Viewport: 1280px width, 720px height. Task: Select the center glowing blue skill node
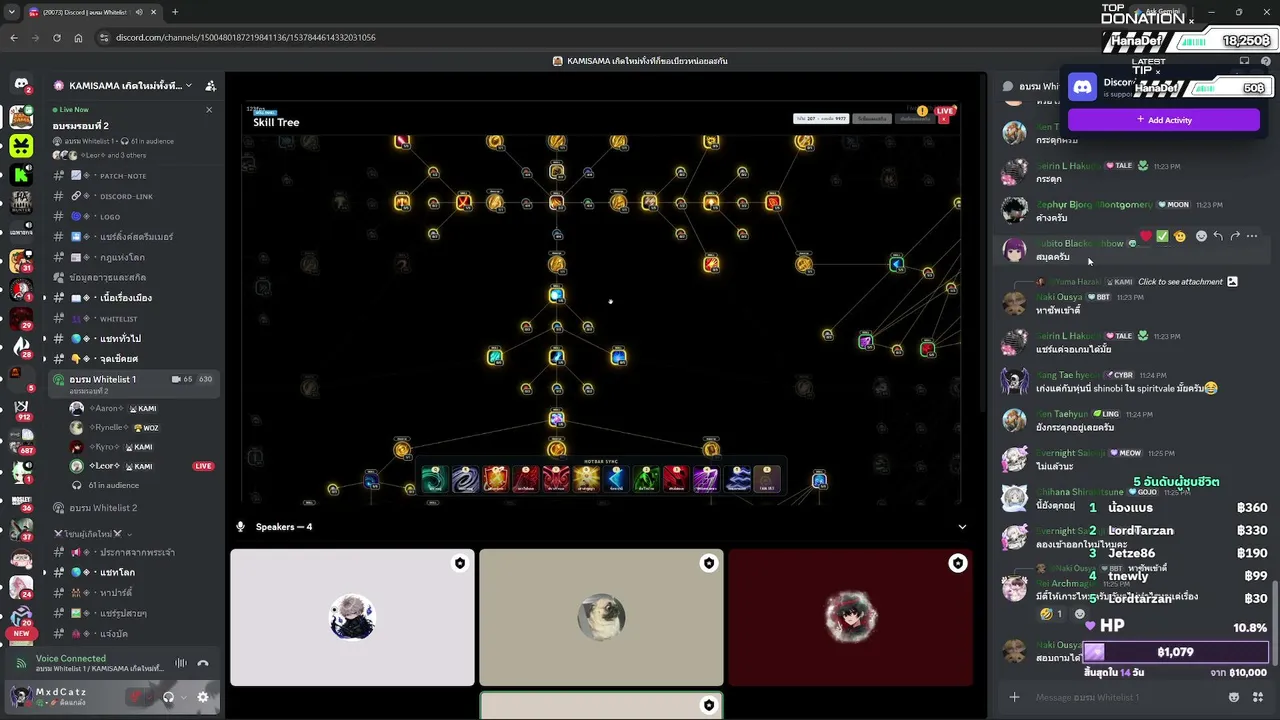pos(557,295)
